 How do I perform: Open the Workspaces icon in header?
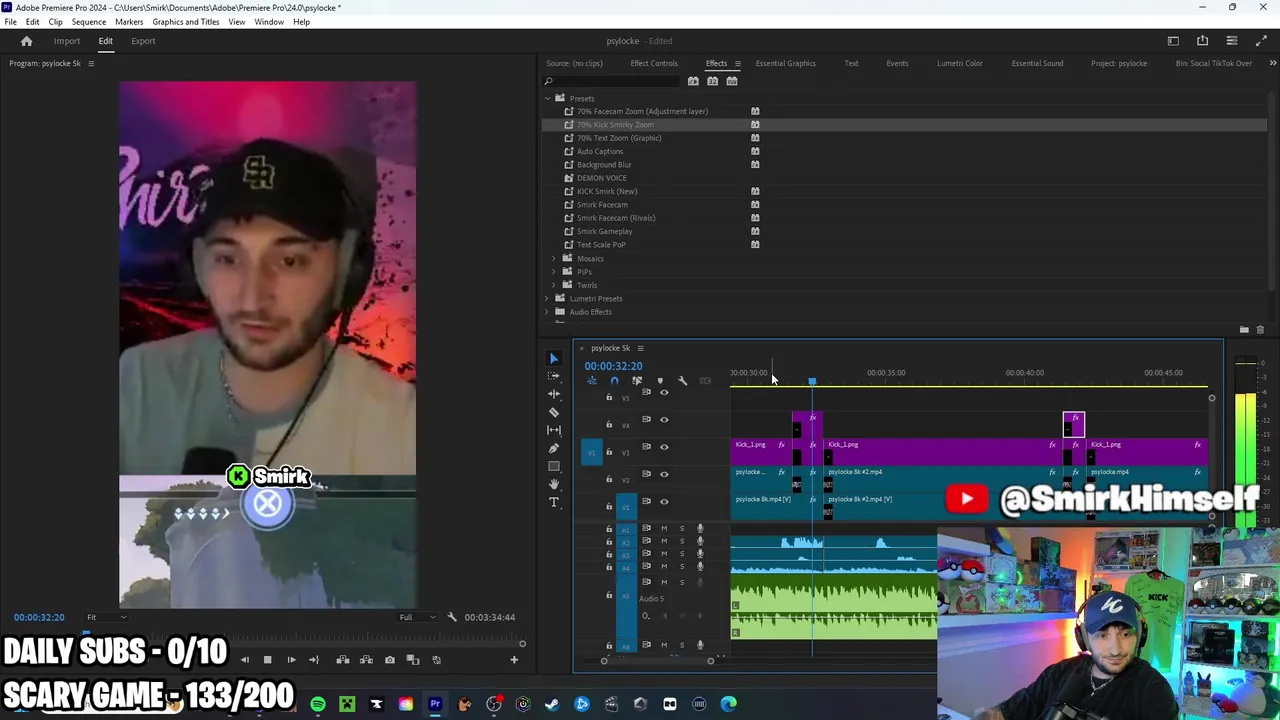pyautogui.click(x=1173, y=41)
